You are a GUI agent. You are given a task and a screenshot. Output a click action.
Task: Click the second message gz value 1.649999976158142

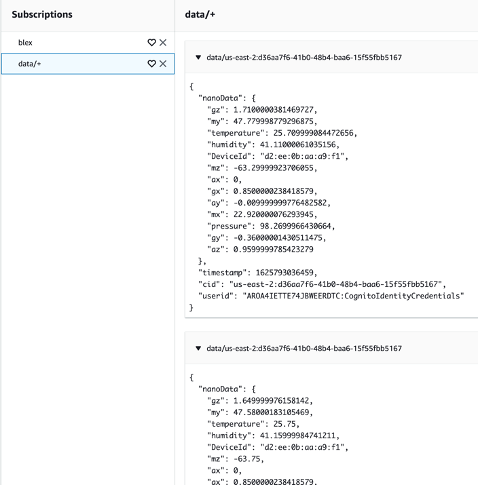pyautogui.click(x=271, y=401)
